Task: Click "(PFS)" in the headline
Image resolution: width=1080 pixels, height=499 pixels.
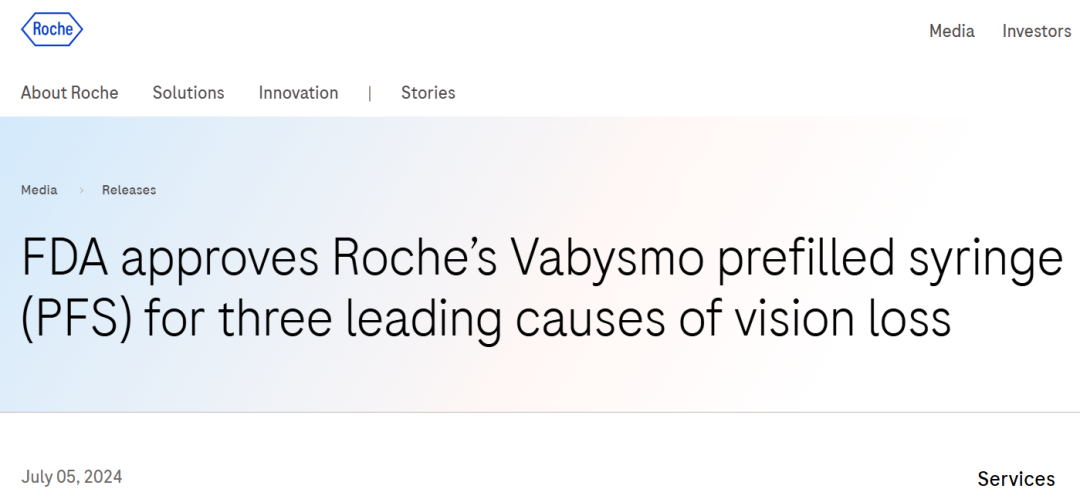Action: point(76,320)
